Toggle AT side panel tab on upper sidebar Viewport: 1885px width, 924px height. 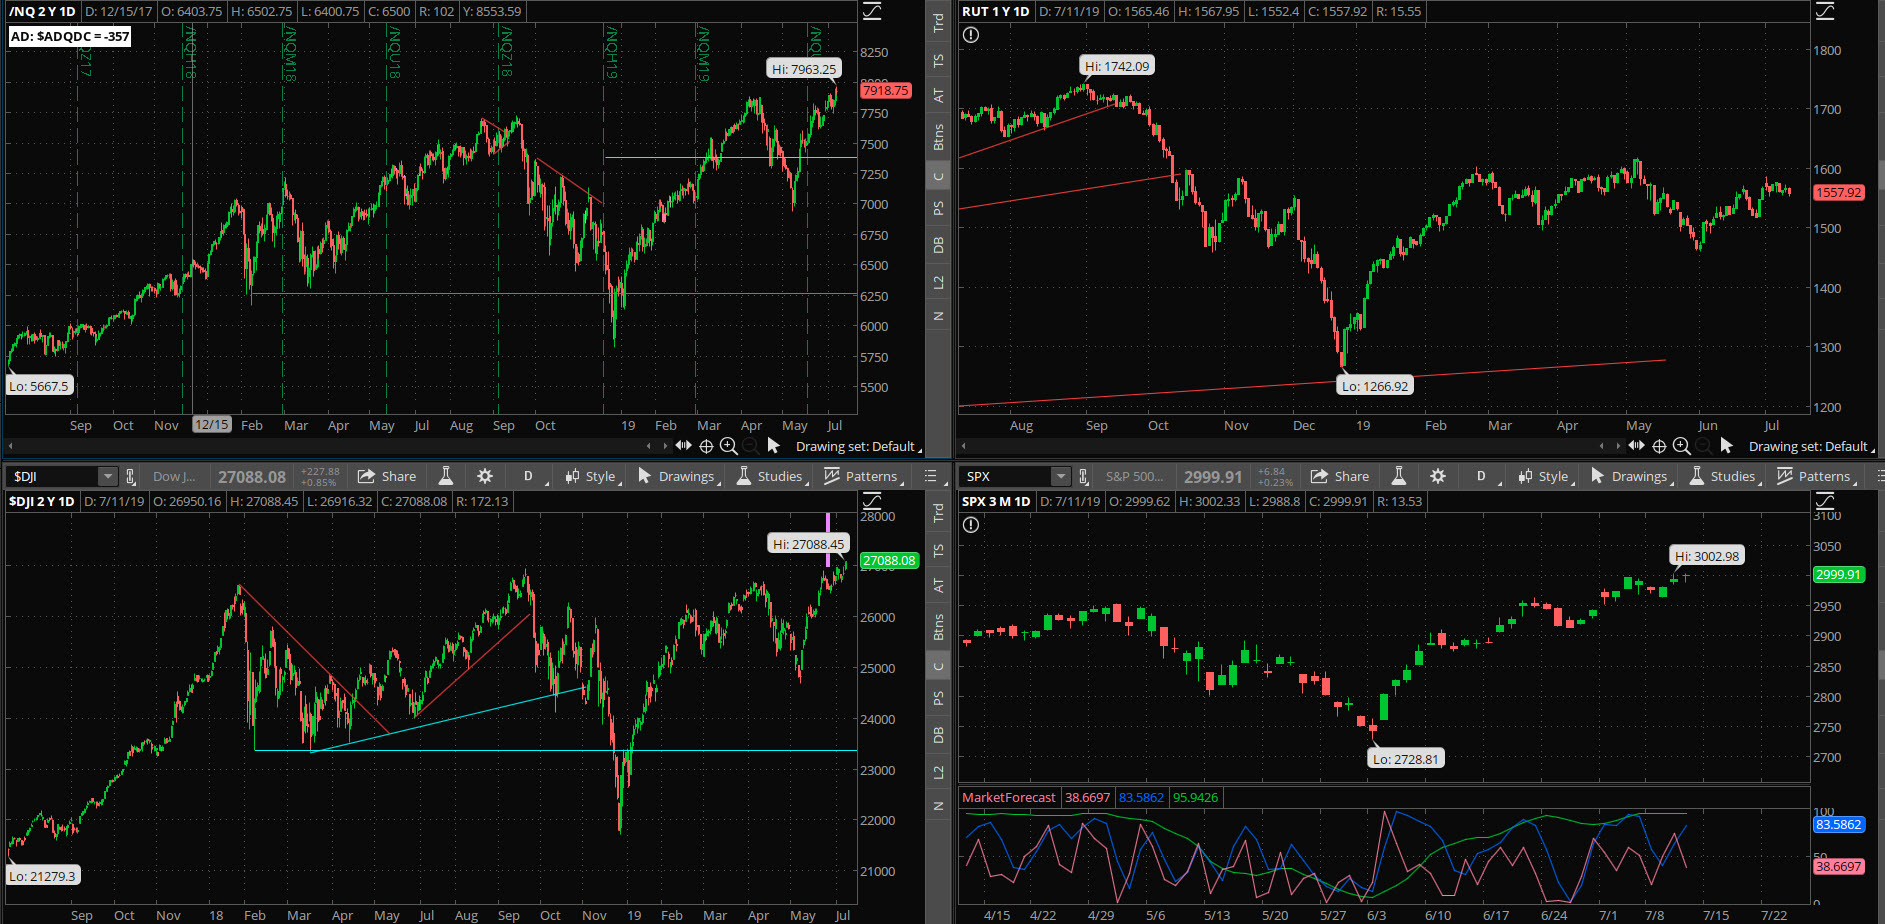pyautogui.click(x=938, y=95)
